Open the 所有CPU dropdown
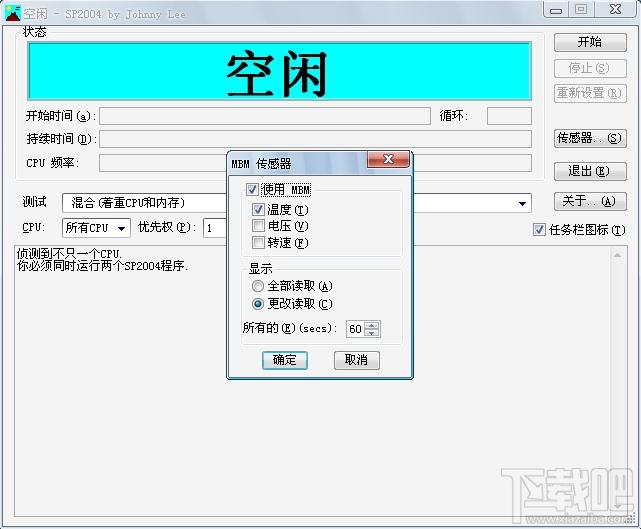This screenshot has width=641, height=529. tap(96, 228)
